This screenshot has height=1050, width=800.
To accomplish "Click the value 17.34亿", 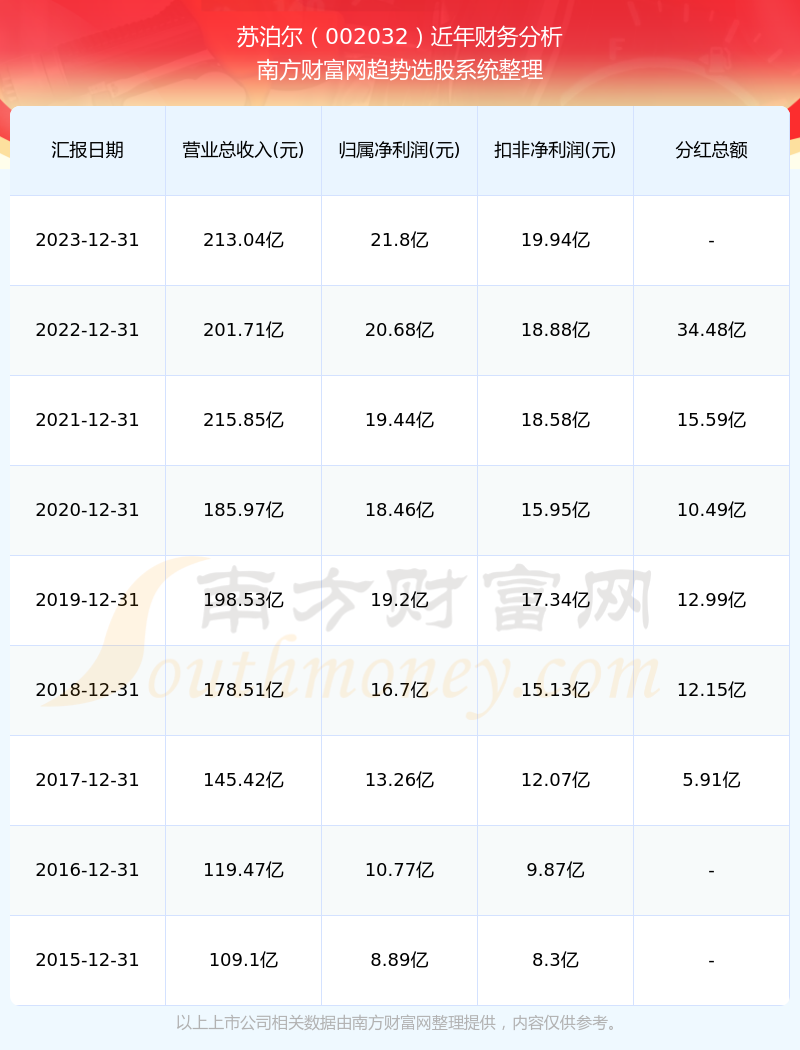I will [x=556, y=600].
